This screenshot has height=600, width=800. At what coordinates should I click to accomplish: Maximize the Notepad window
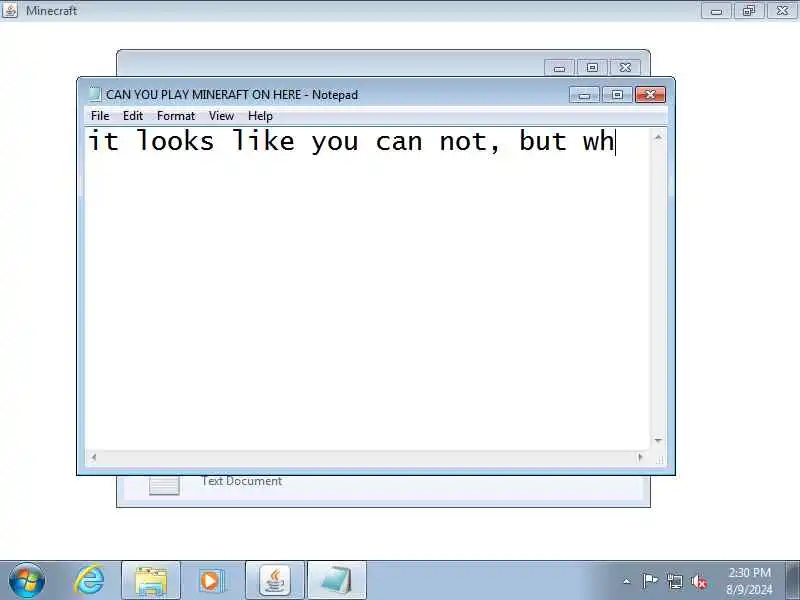[x=617, y=95]
